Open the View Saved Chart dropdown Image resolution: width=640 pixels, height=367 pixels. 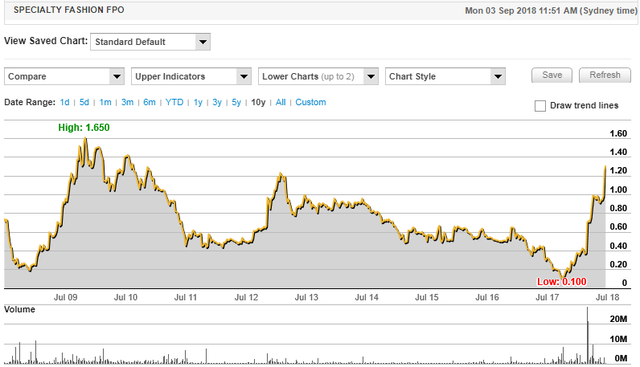coord(150,42)
